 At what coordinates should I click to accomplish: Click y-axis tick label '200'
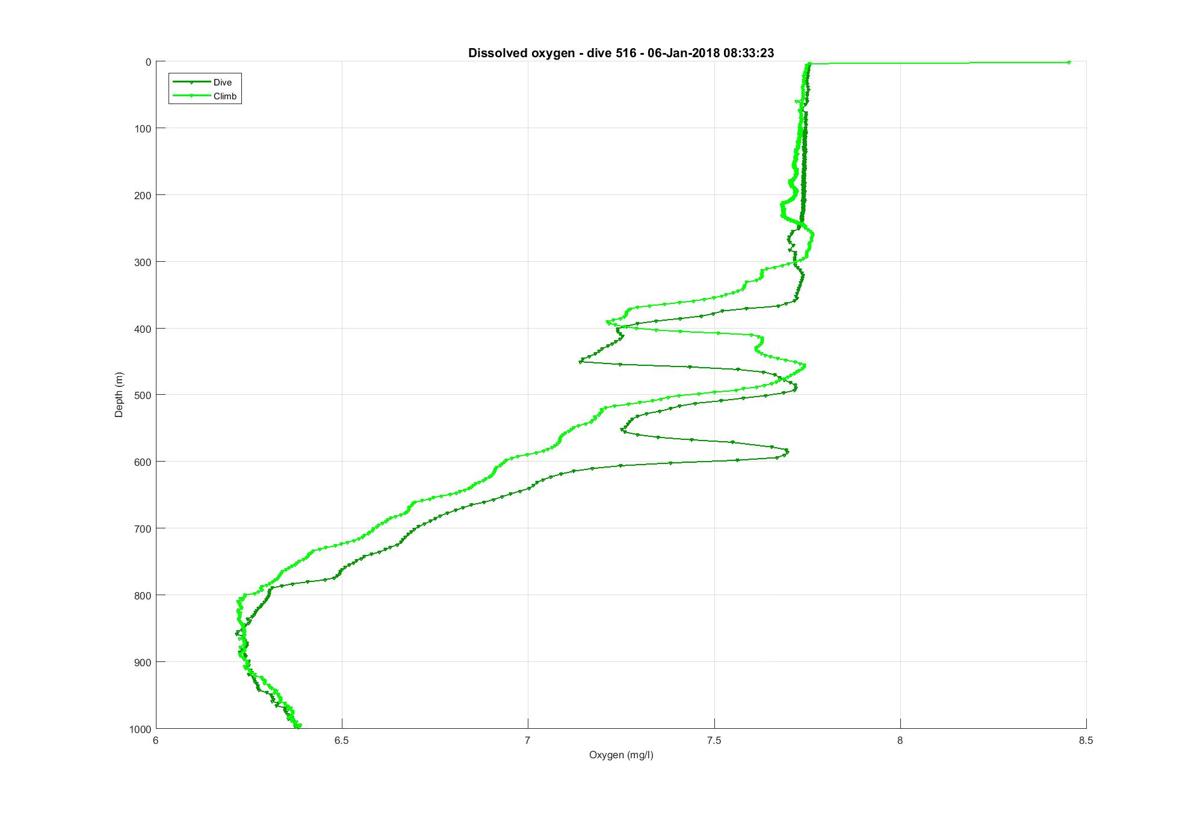click(142, 195)
